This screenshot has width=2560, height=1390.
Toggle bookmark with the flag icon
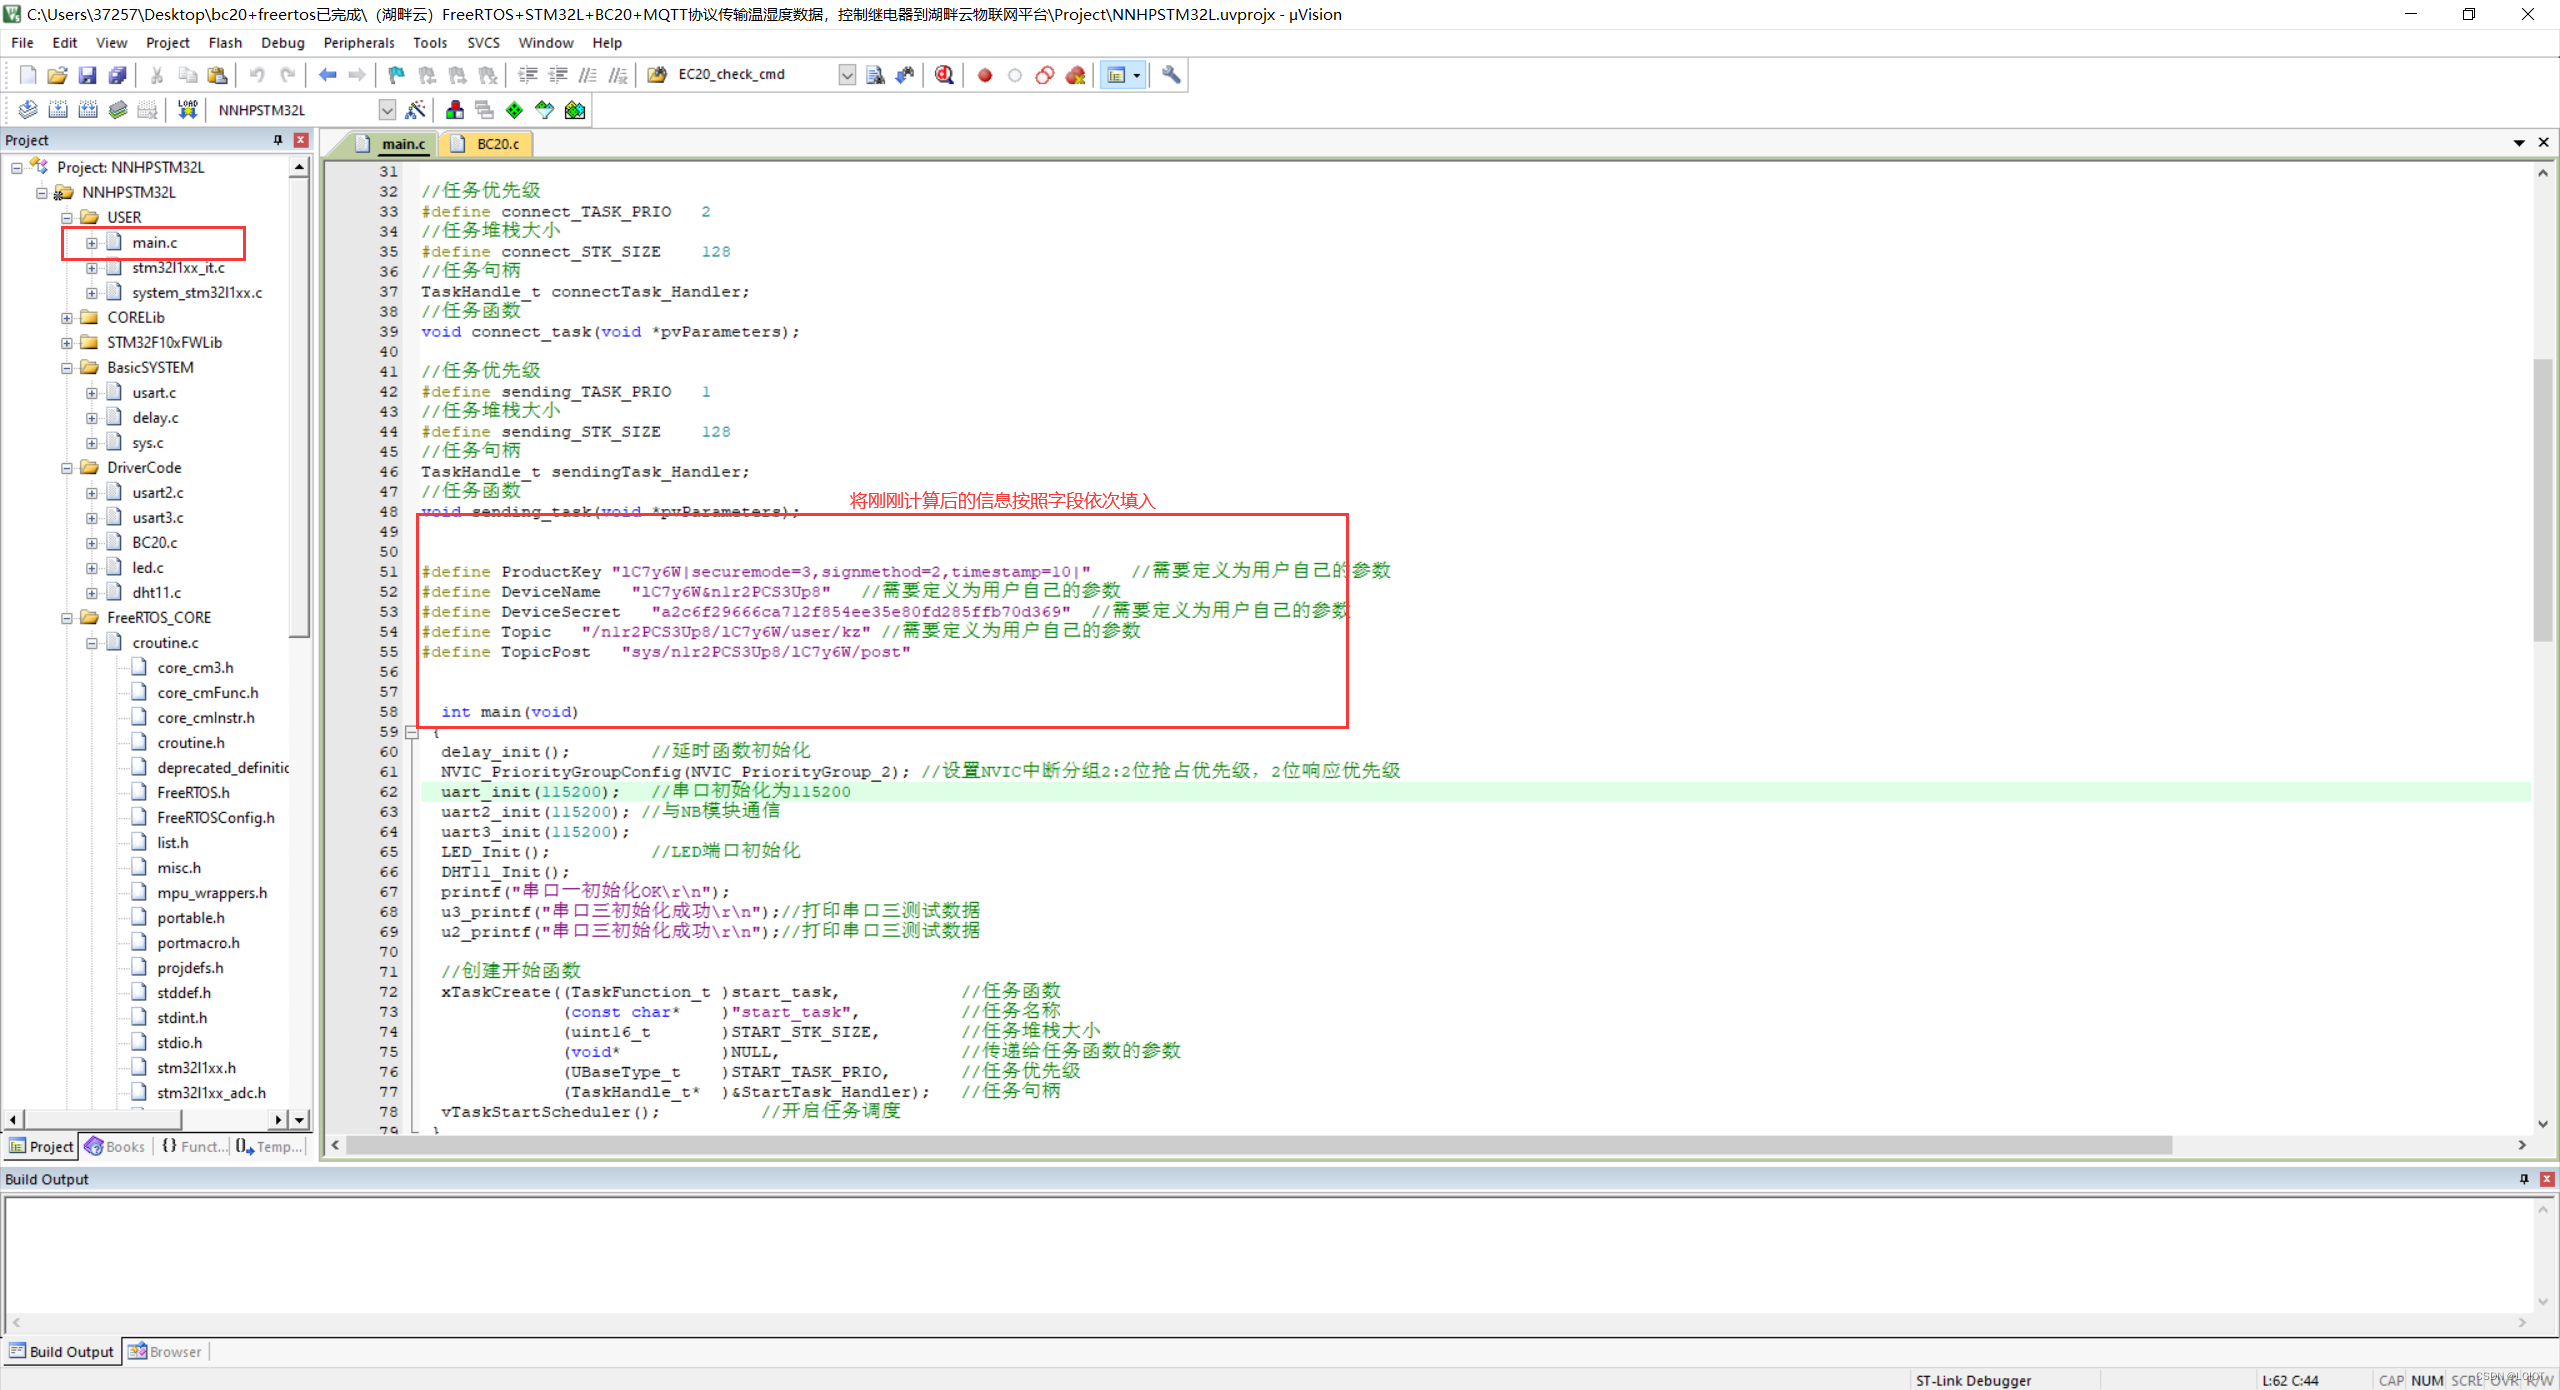[x=396, y=75]
